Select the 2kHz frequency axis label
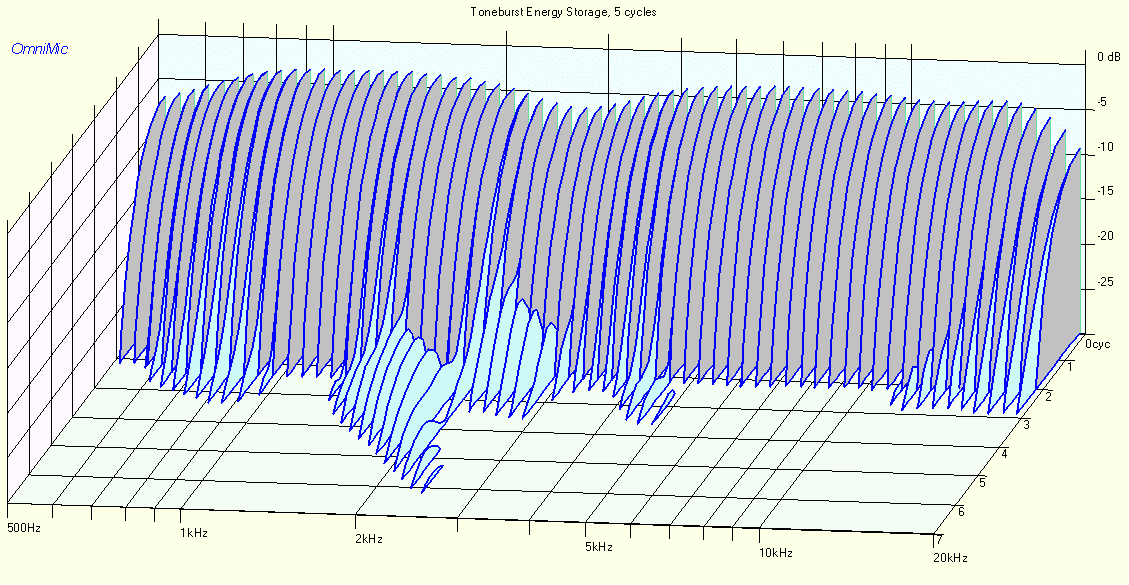The width and height of the screenshot is (1129, 585). 369,539
